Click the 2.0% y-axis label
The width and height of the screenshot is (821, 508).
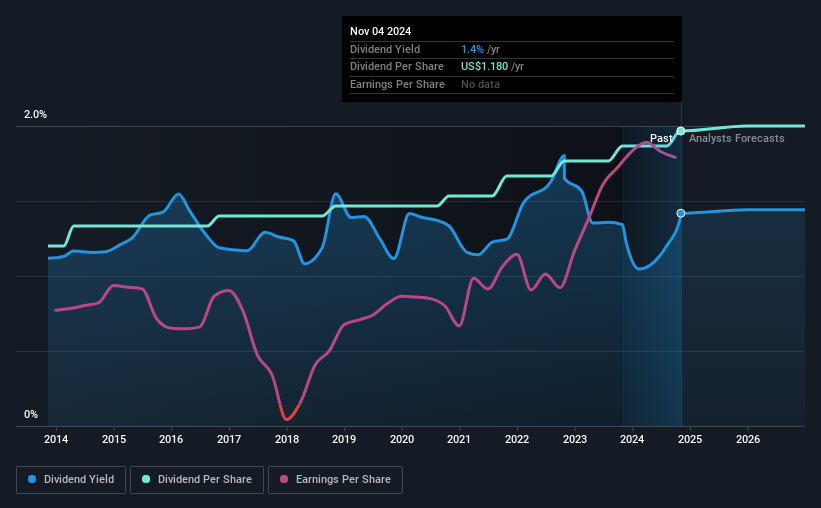(35, 115)
